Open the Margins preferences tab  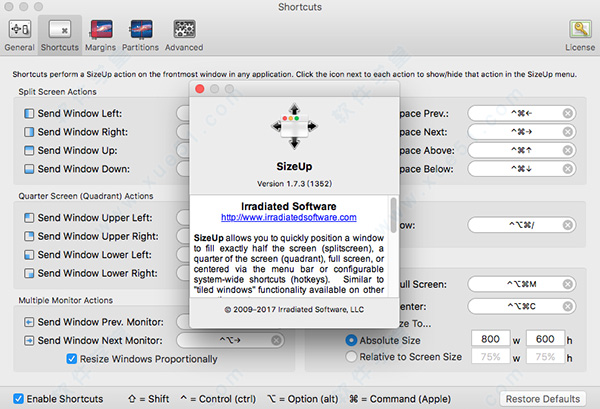click(101, 36)
